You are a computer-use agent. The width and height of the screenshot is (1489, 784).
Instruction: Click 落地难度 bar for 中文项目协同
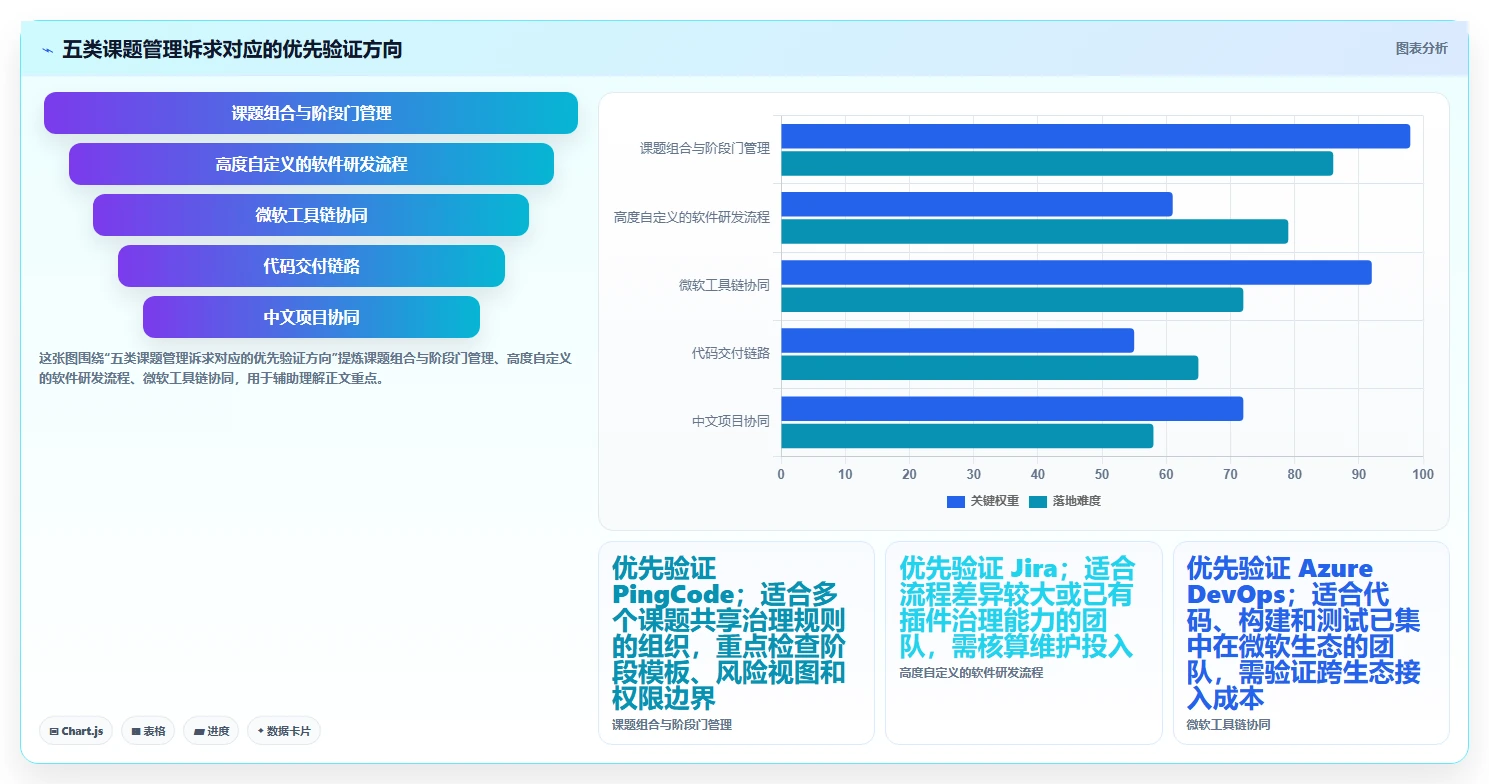[967, 436]
